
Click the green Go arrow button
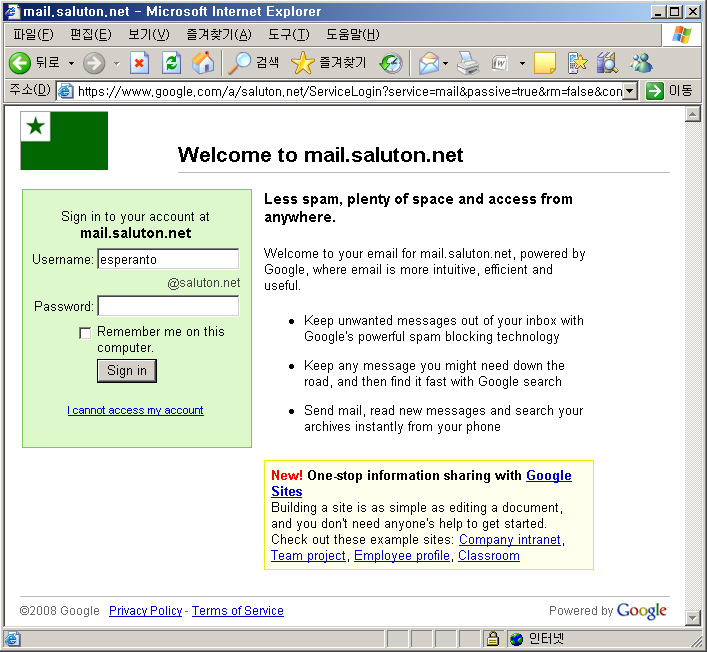(x=654, y=91)
